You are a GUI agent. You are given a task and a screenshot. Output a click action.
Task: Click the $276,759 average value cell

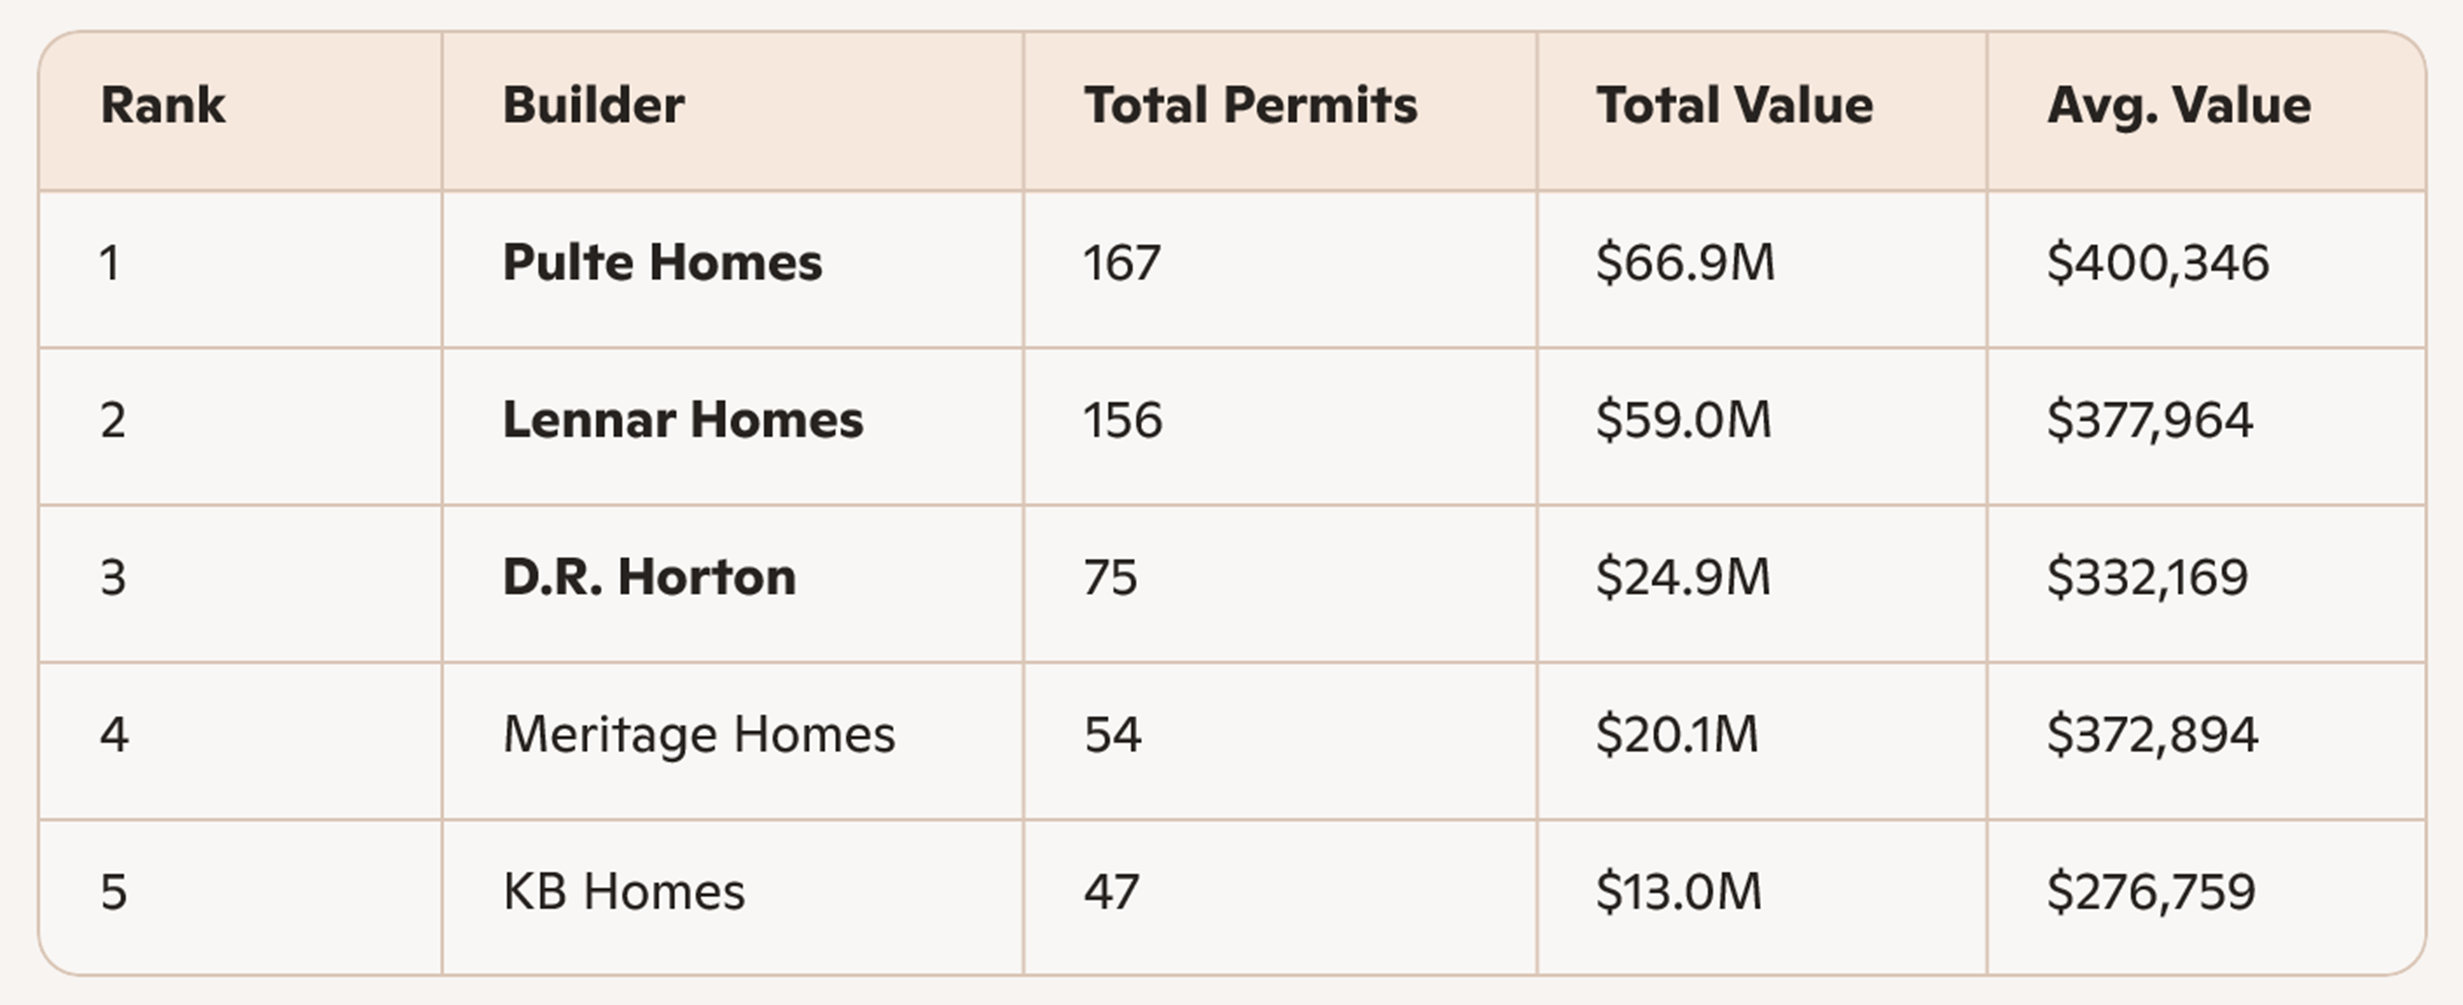(2150, 892)
